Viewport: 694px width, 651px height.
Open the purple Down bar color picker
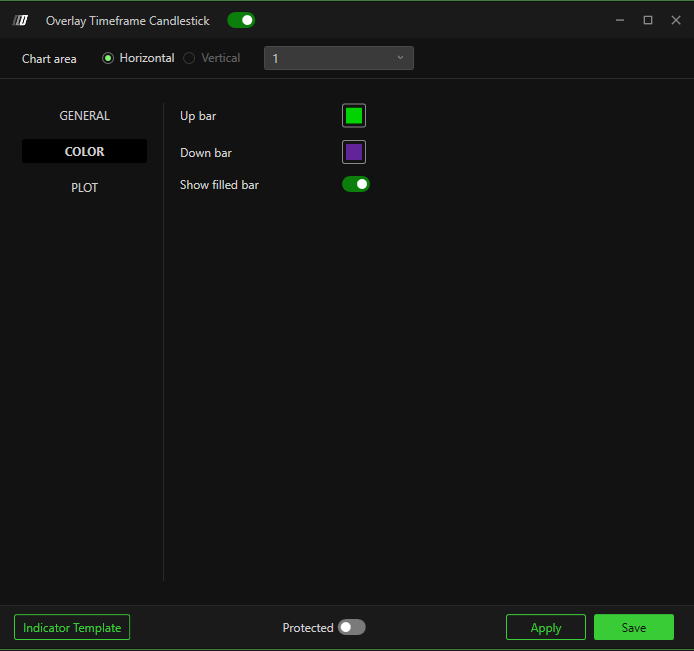pos(354,152)
